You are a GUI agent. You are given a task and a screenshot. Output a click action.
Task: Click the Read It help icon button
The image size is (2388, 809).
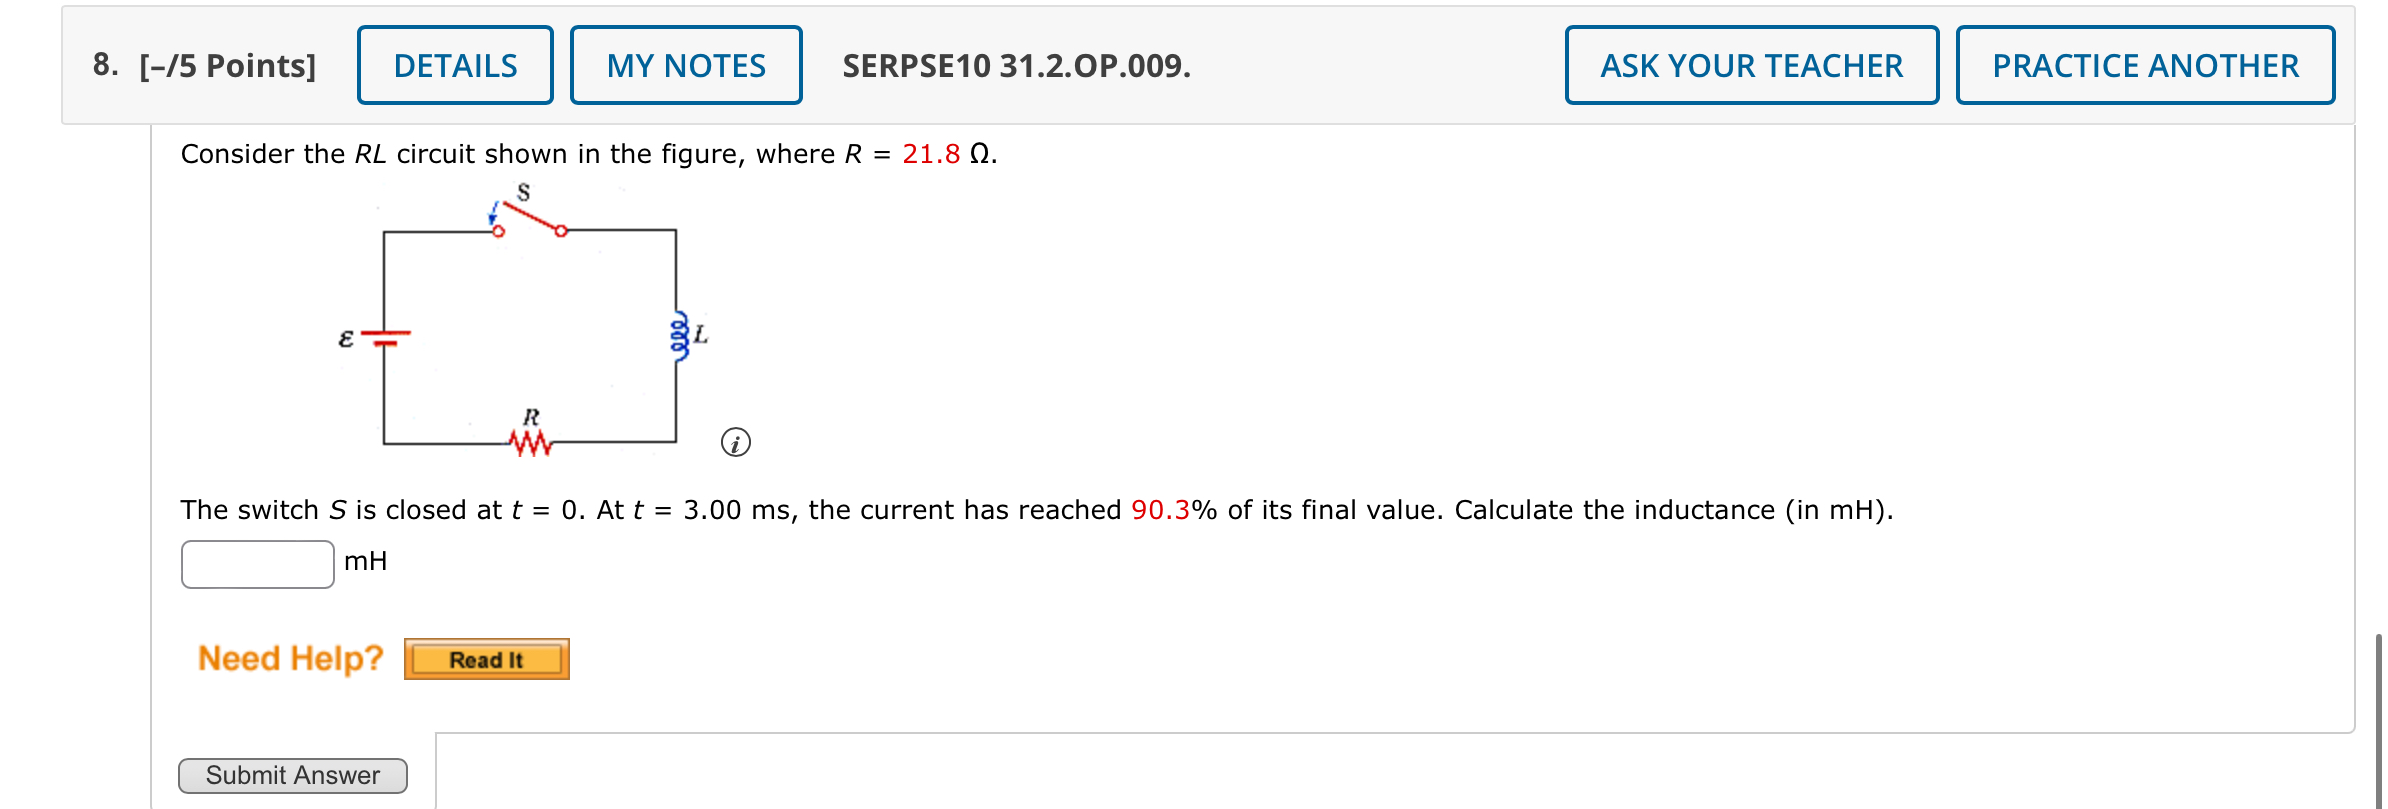click(486, 658)
